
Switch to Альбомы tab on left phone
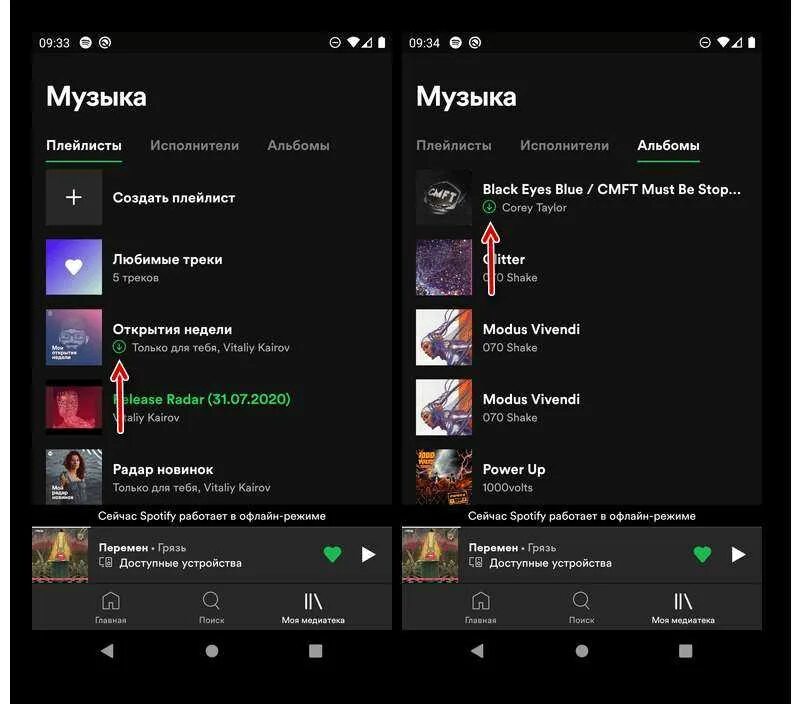(298, 146)
